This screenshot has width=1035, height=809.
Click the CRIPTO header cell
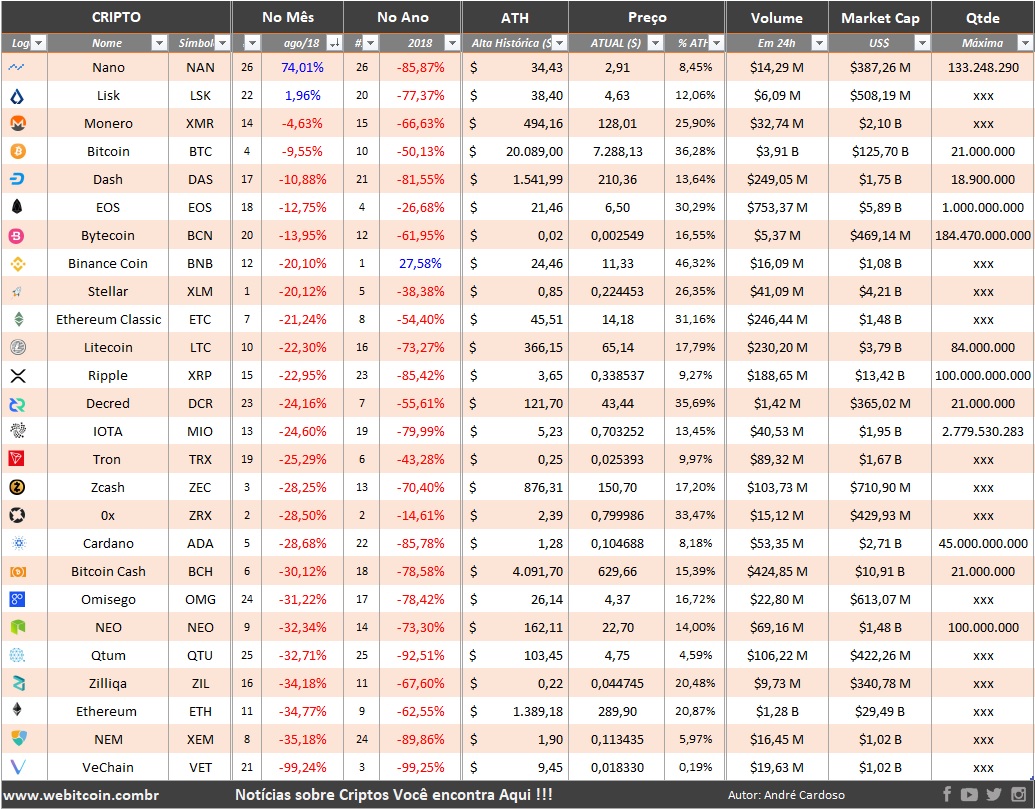point(116,17)
